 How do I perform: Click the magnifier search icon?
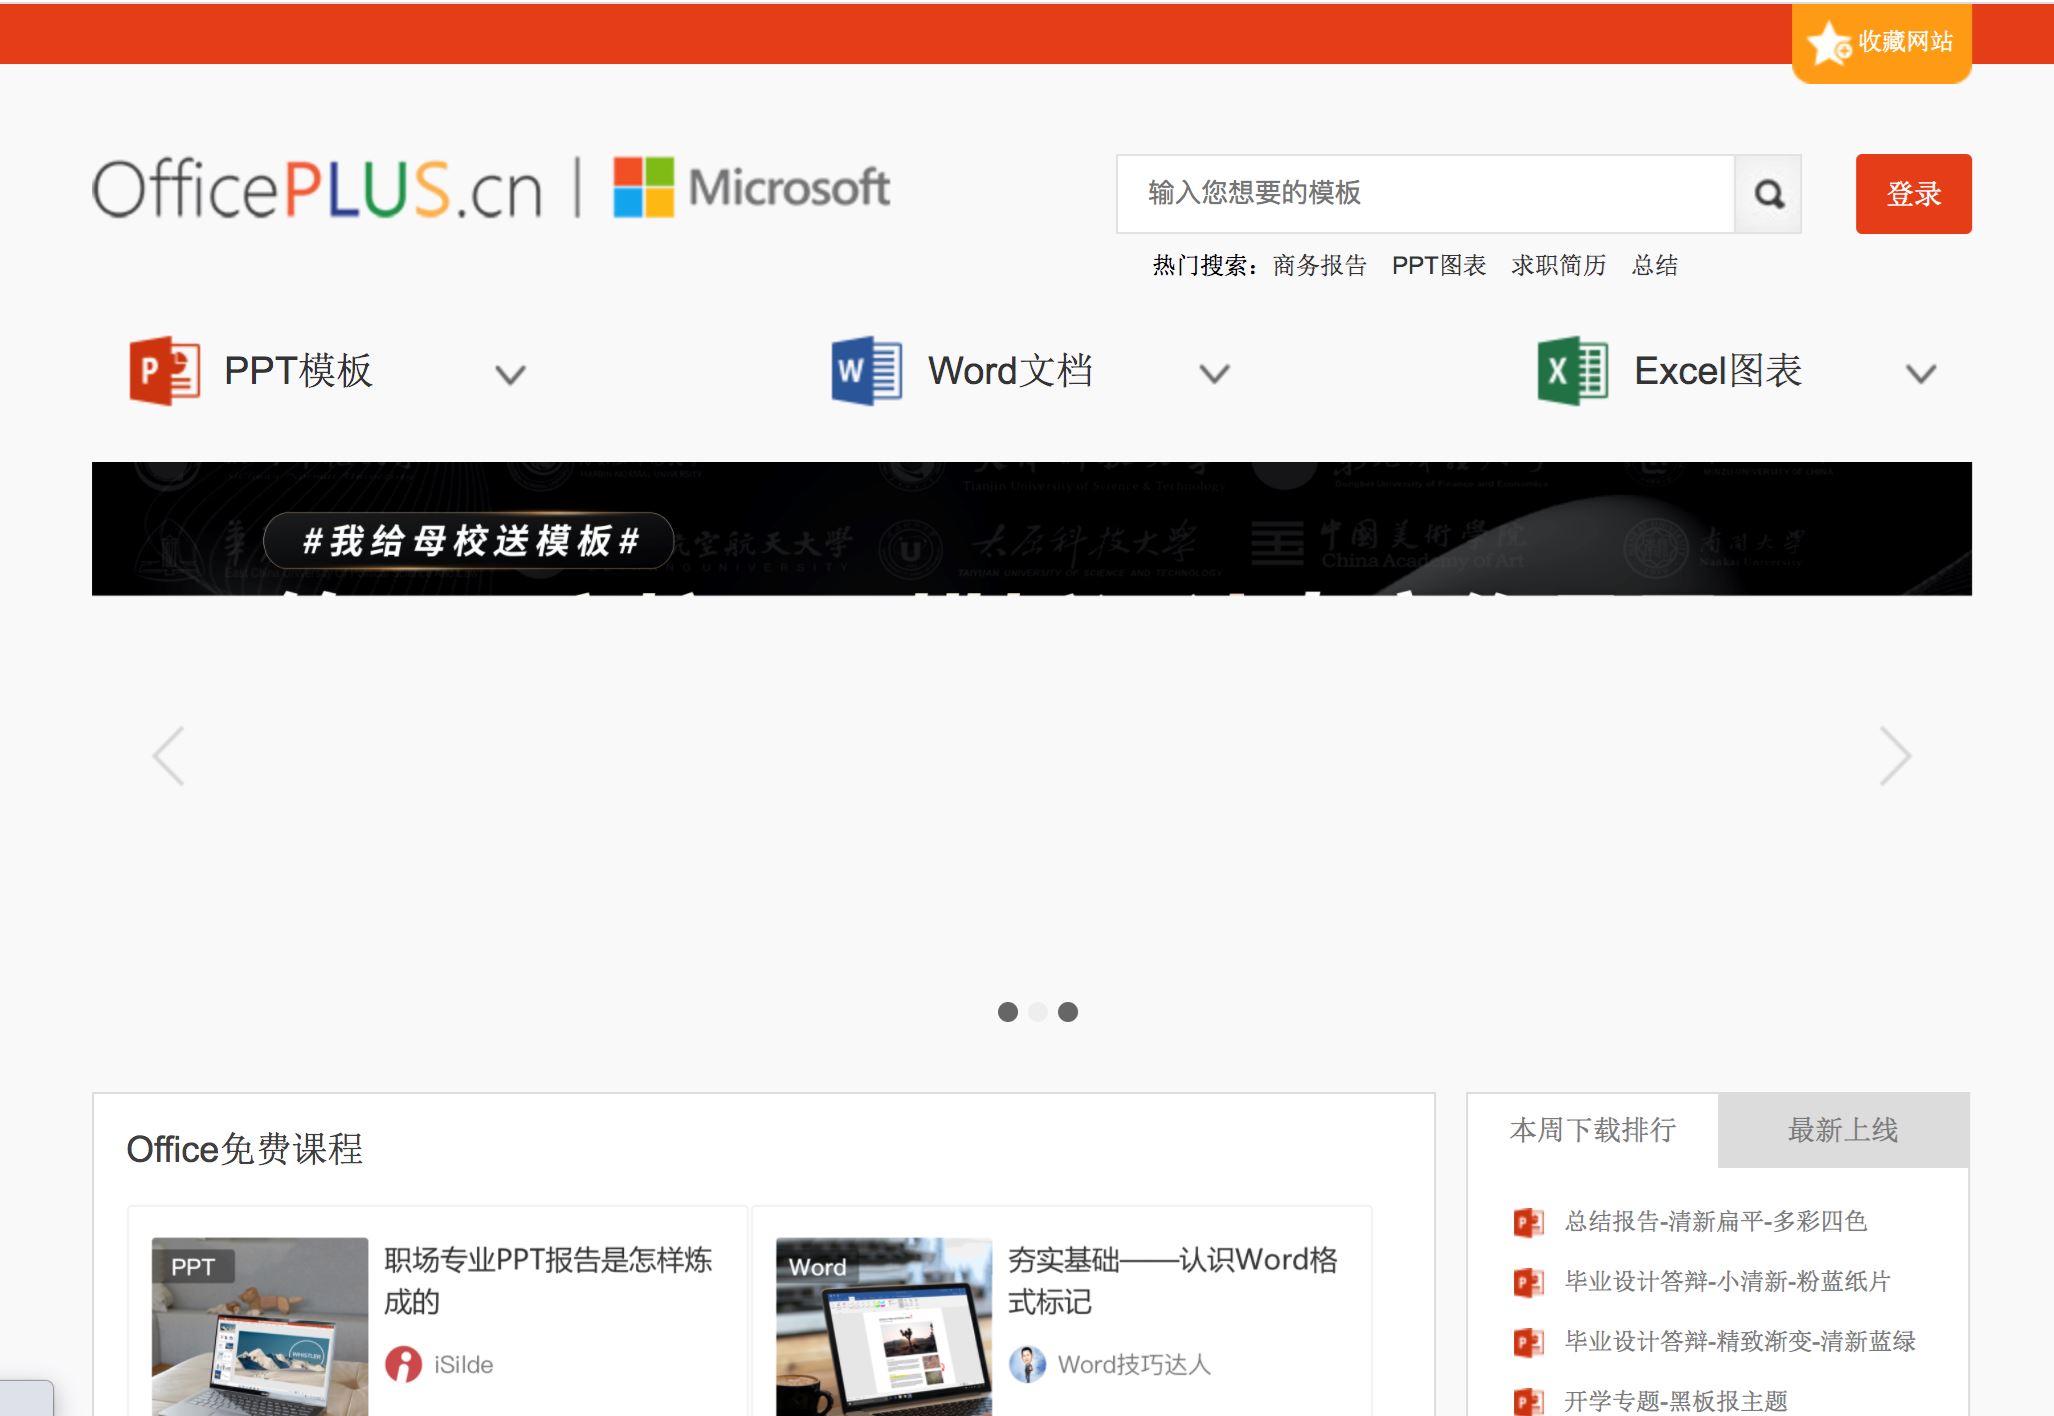1768,194
